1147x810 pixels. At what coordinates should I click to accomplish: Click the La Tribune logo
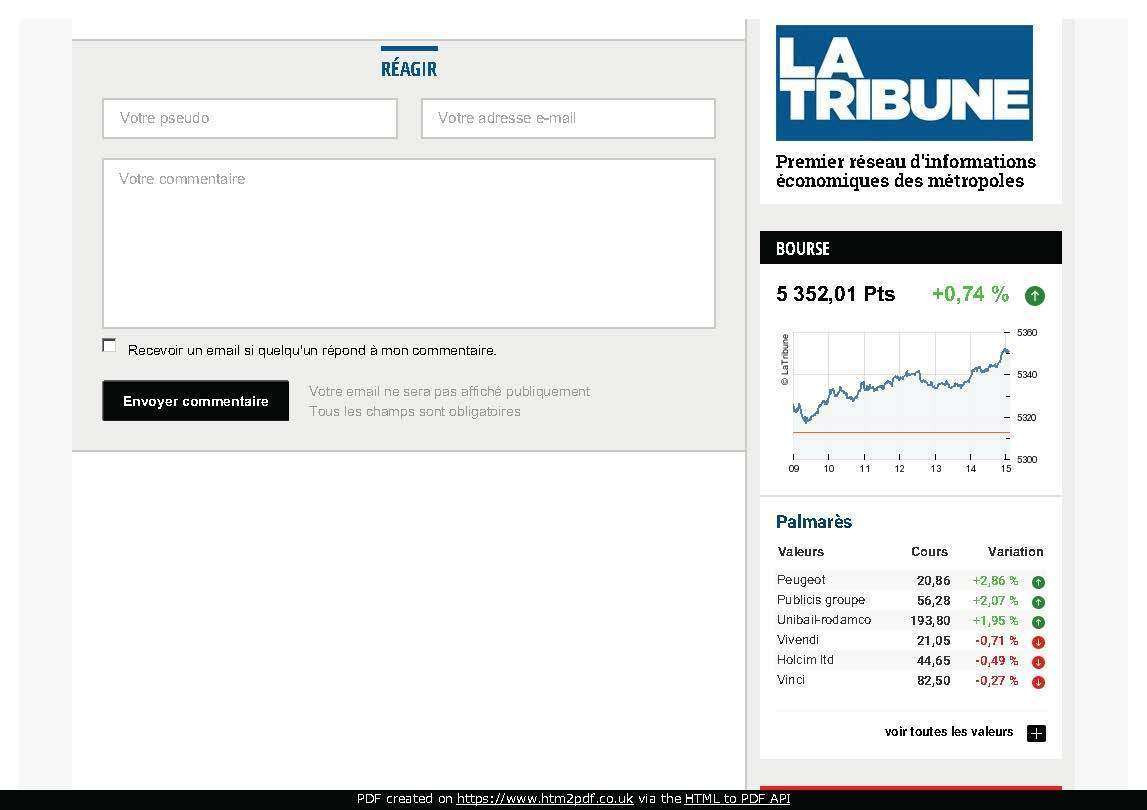point(904,83)
